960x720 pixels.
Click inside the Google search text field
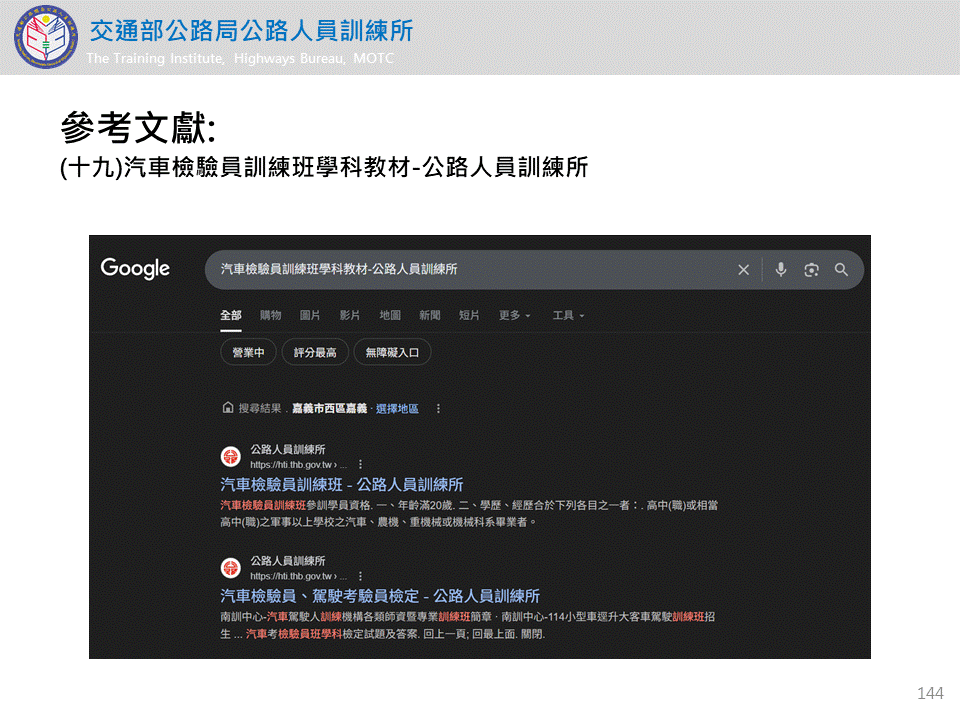[470, 270]
